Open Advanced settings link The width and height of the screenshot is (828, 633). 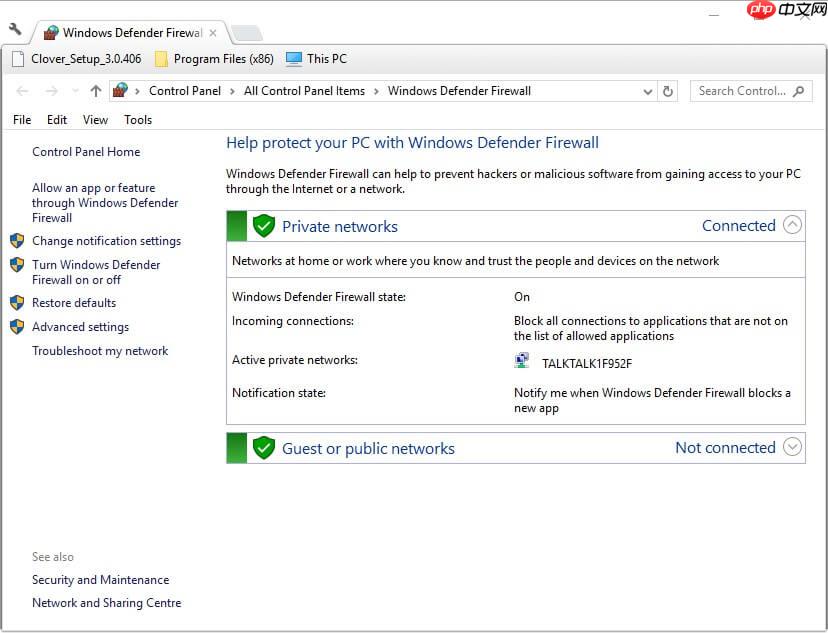[x=80, y=327]
